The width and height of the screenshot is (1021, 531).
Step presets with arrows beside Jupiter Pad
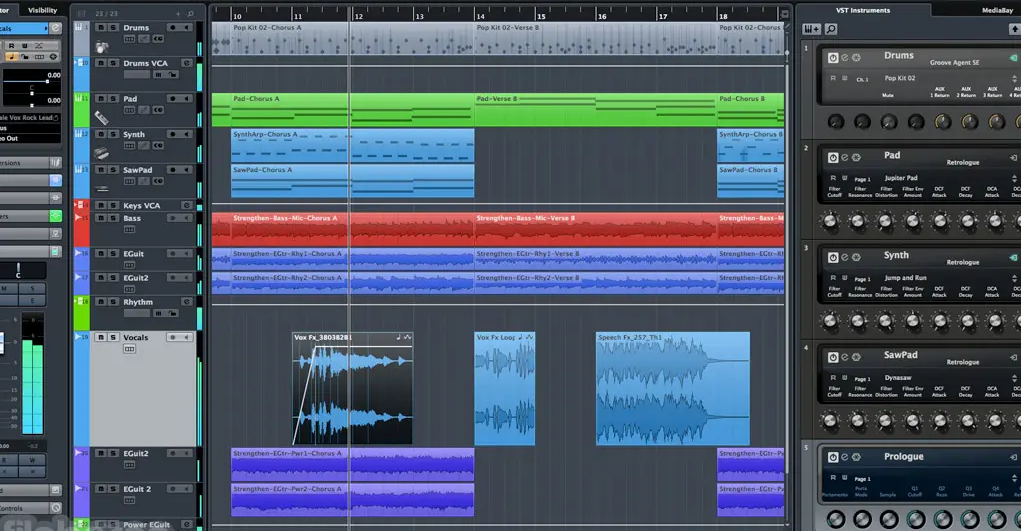[x=1014, y=178]
